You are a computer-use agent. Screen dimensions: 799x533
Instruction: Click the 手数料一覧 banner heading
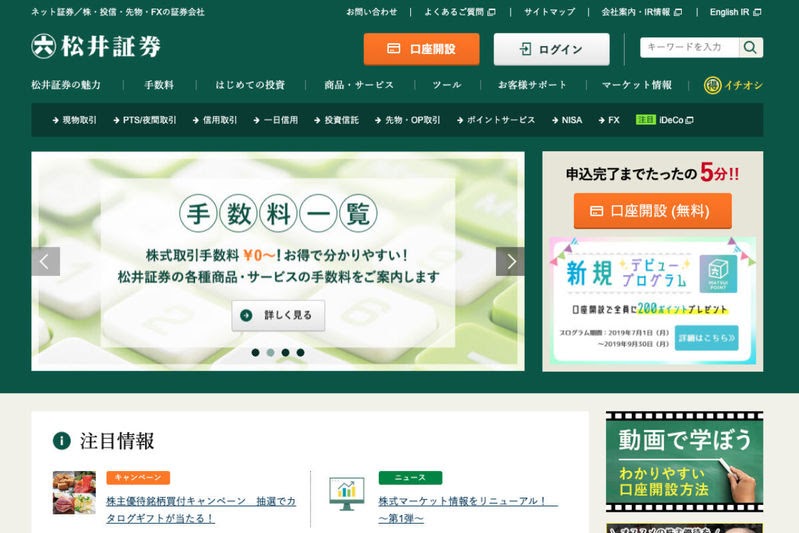278,214
